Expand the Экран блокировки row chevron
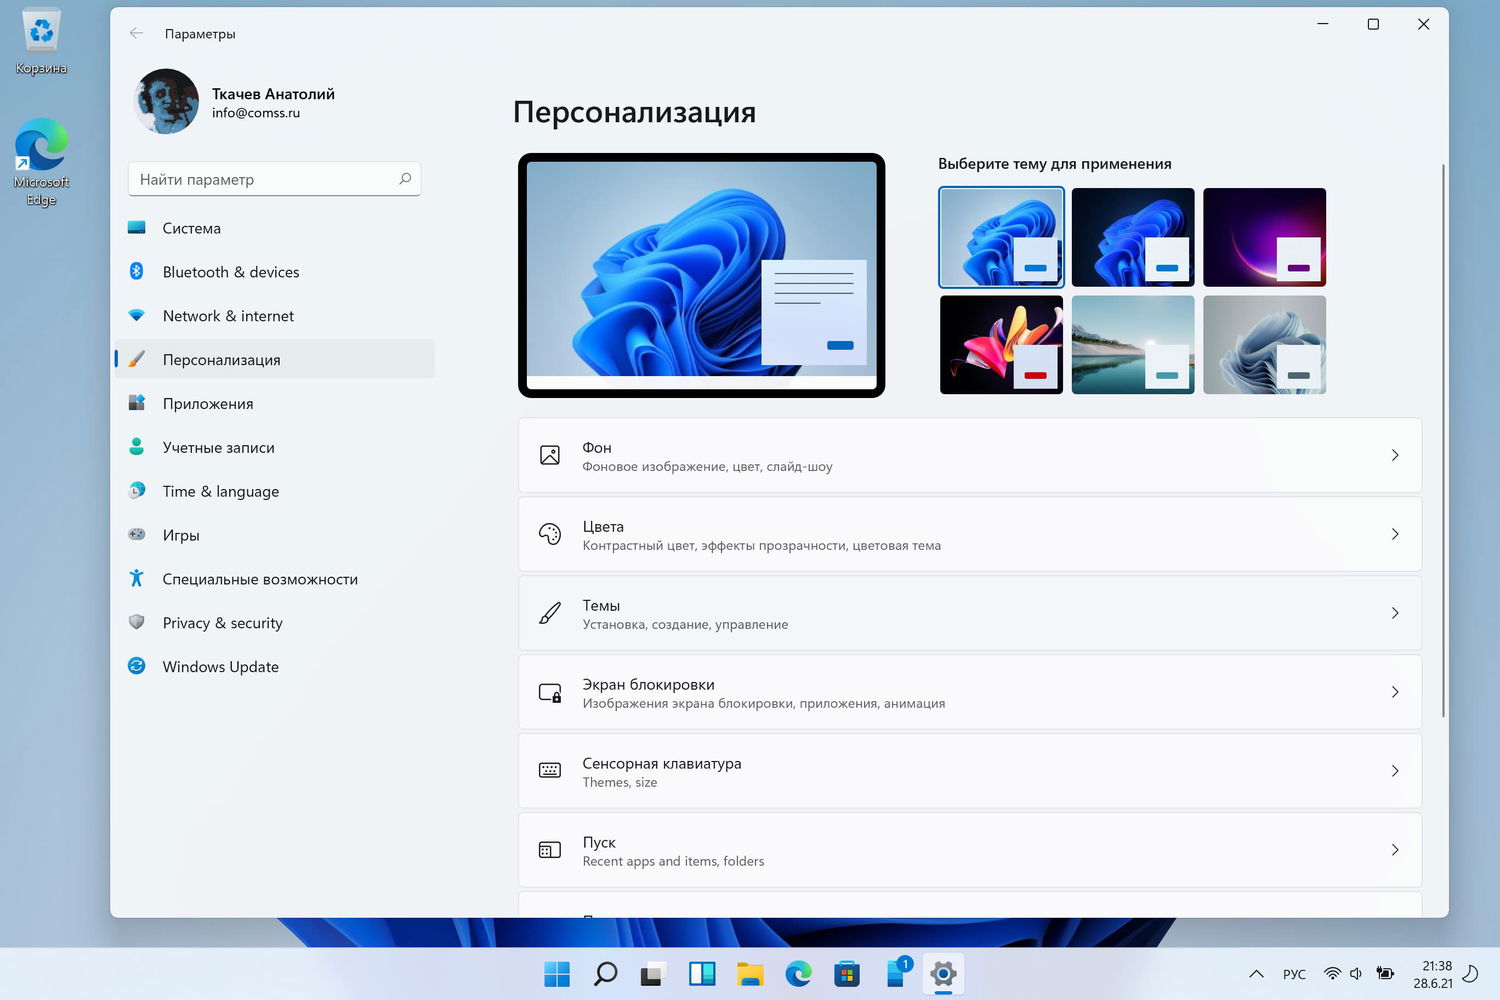 coord(1395,692)
